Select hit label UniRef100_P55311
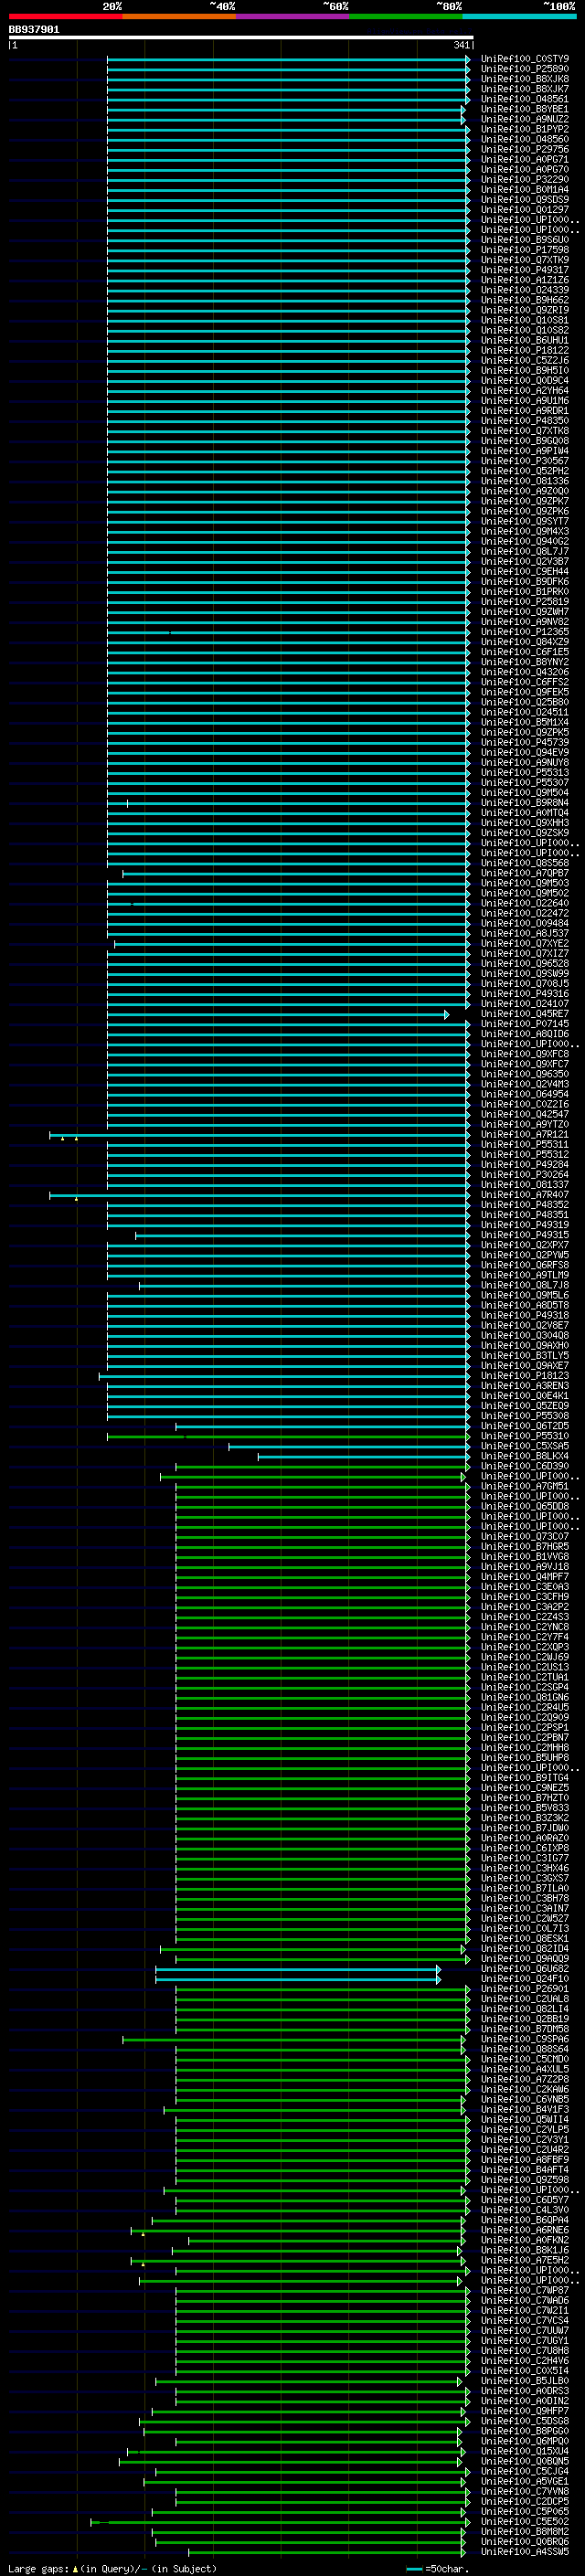 point(524,1144)
